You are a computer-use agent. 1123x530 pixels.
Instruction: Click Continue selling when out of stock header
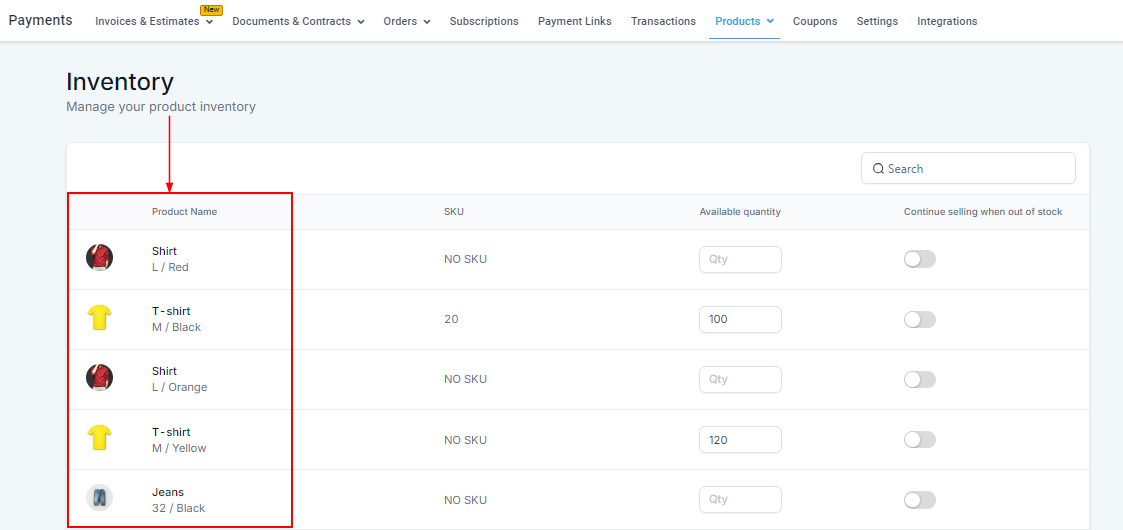tap(983, 212)
